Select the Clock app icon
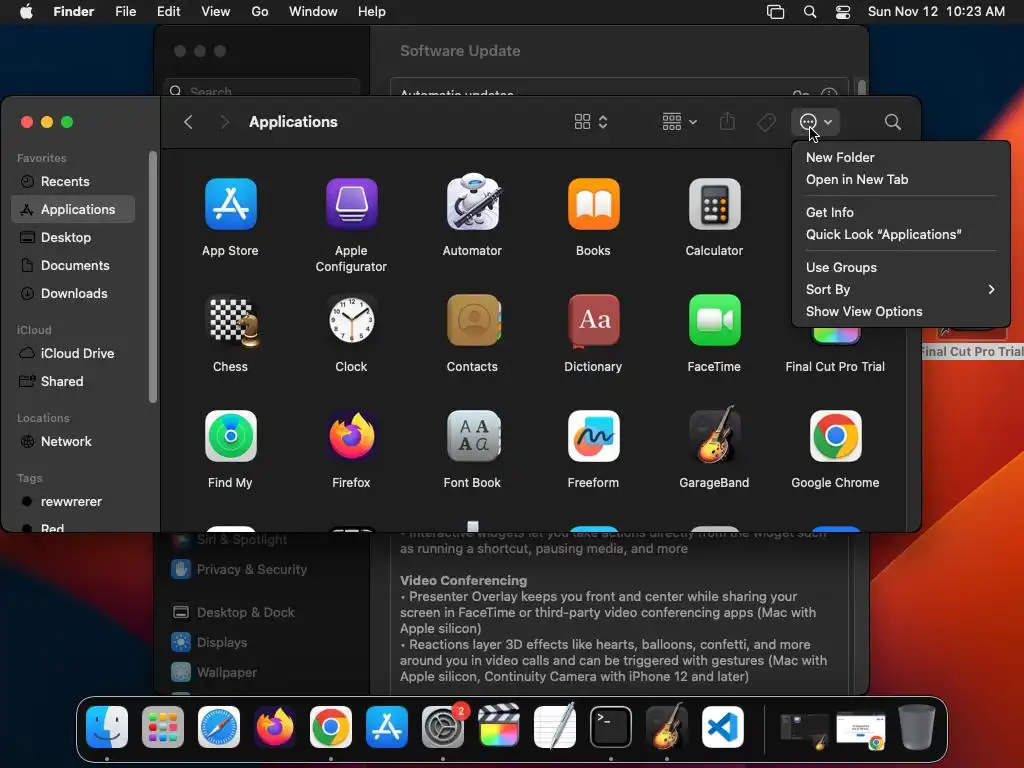The image size is (1024, 768). pyautogui.click(x=351, y=321)
